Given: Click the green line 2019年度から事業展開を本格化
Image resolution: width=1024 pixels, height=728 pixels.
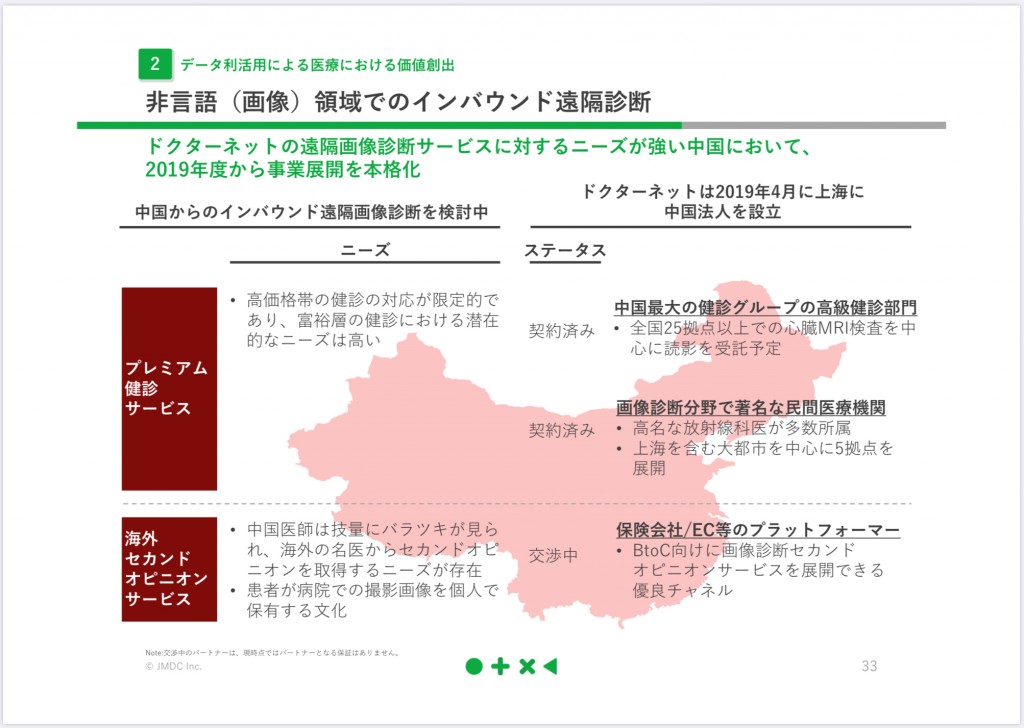Looking at the screenshot, I should click(x=283, y=169).
